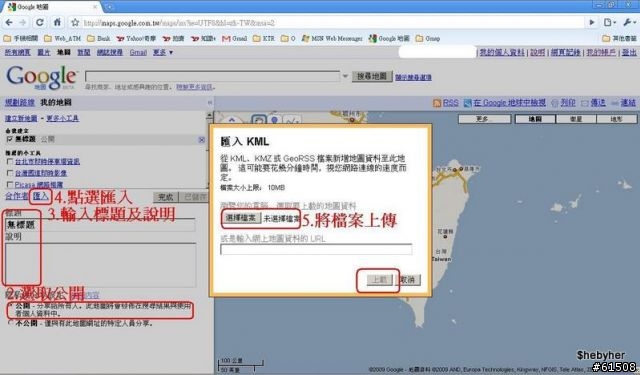Open 所有網頁 in top navigation
This screenshot has width=640, height=375.
point(18,52)
